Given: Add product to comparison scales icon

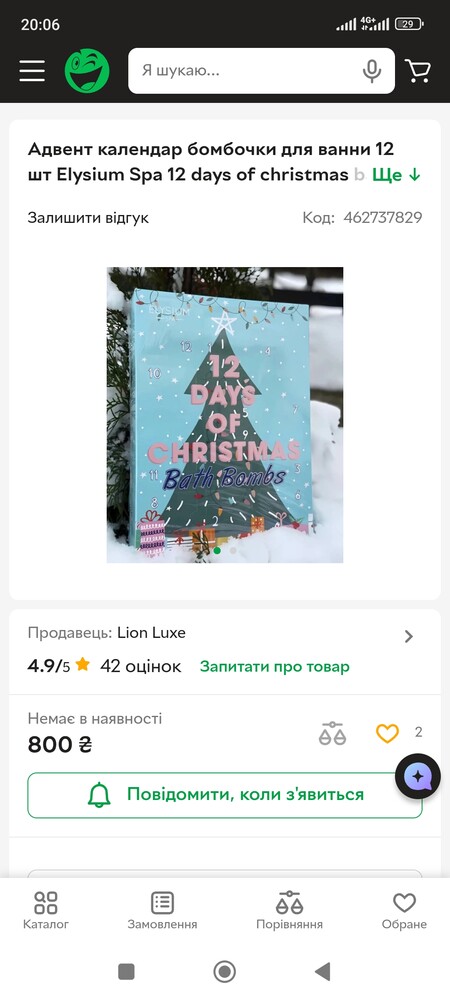Looking at the screenshot, I should click(x=332, y=733).
